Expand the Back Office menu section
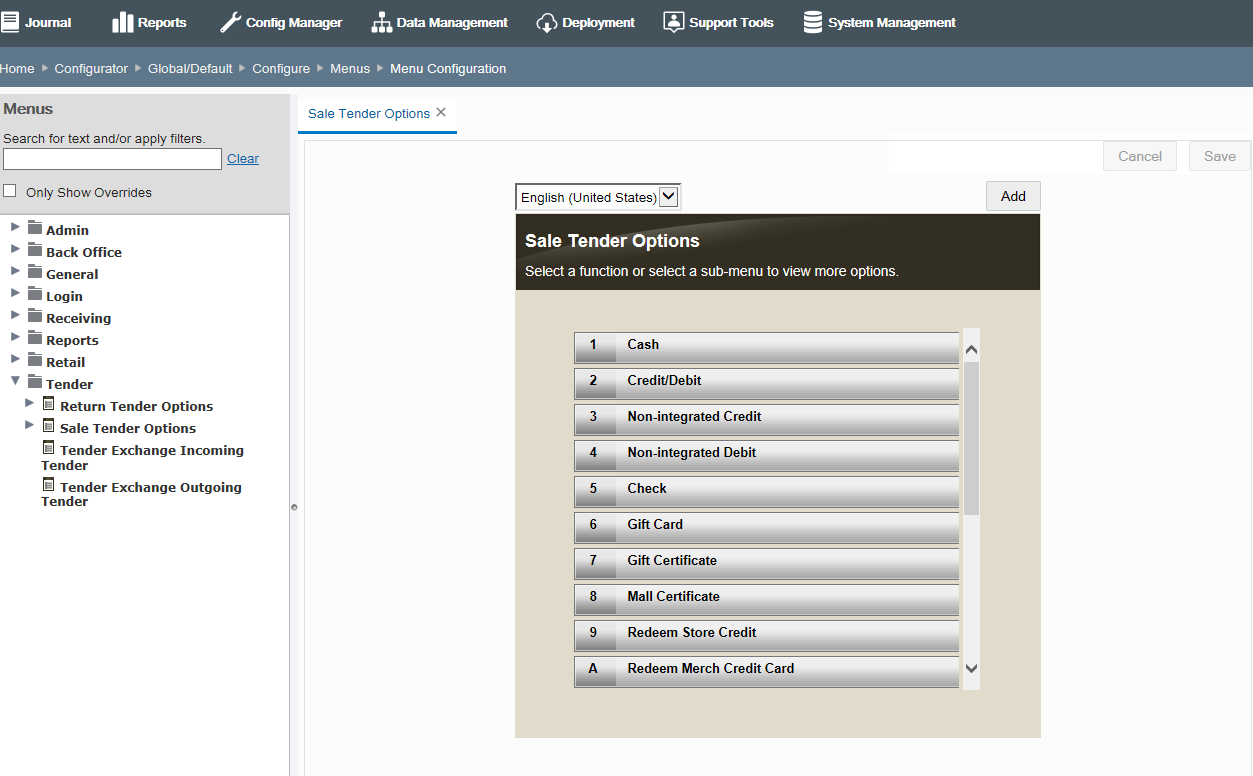 click(14, 251)
